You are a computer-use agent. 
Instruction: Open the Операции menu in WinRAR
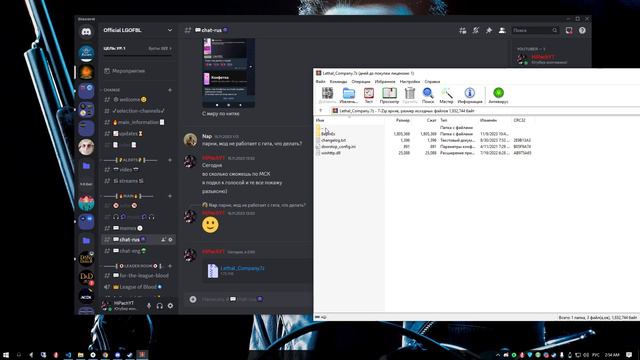[x=361, y=82]
